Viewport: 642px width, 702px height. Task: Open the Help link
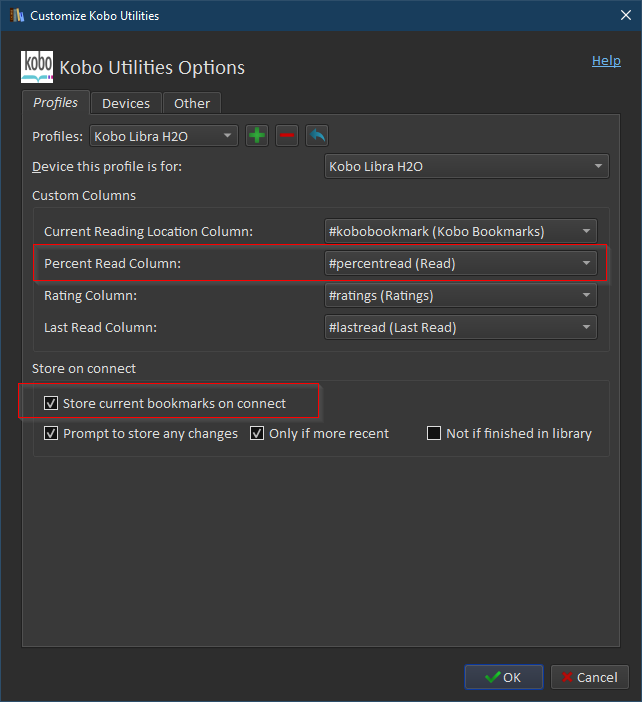(x=606, y=60)
